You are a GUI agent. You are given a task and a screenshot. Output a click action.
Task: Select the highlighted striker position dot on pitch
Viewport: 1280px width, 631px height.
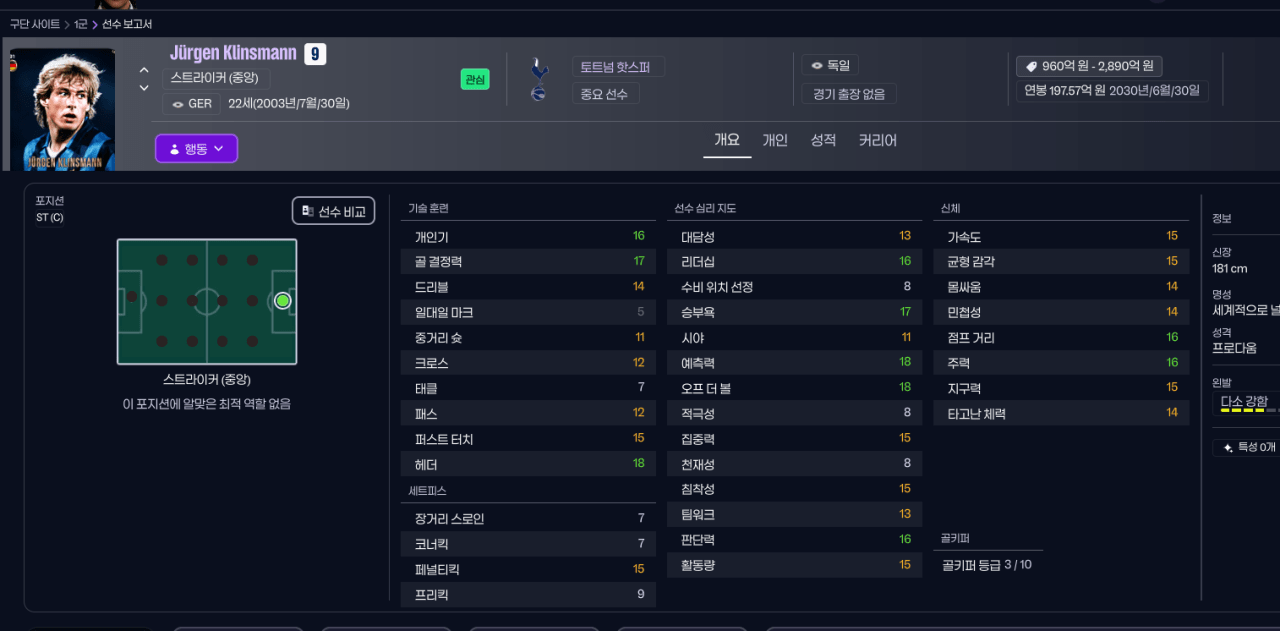click(282, 300)
